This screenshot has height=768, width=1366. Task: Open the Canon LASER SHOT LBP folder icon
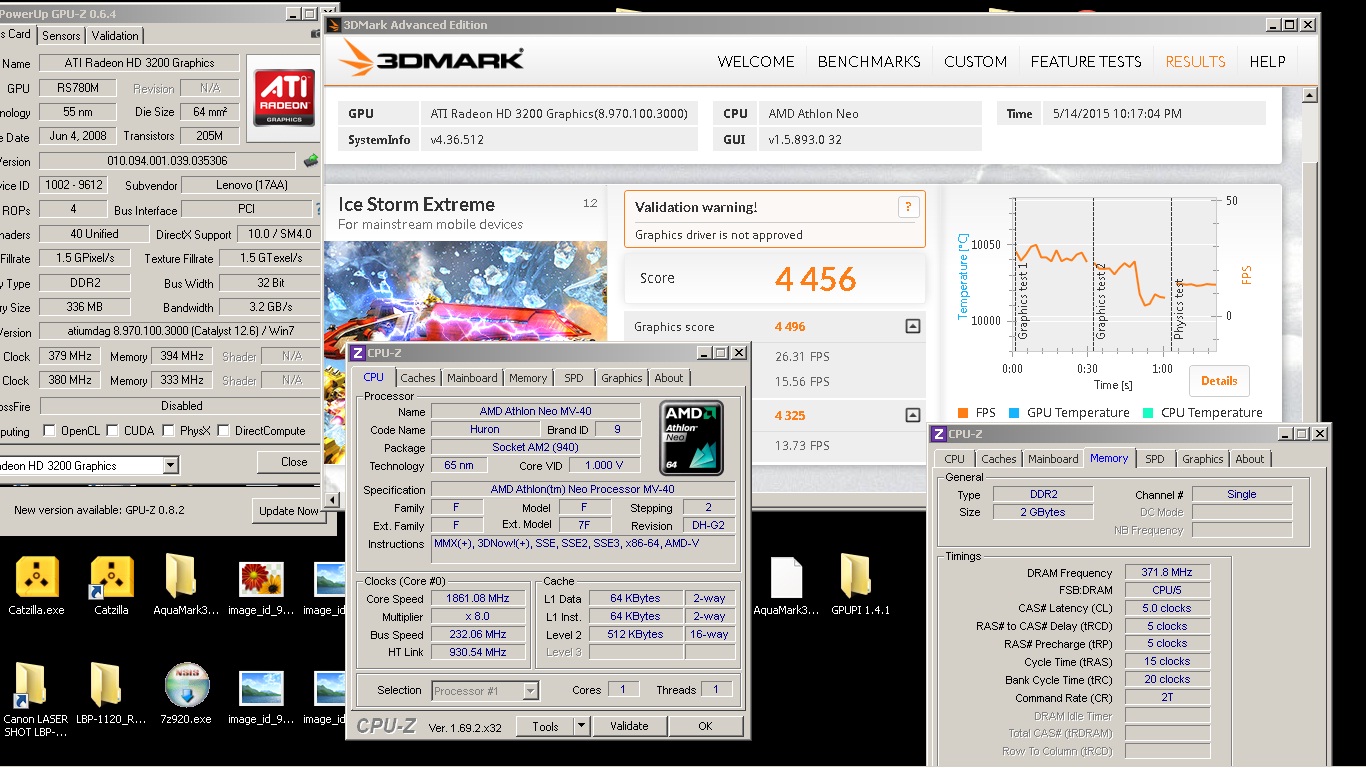(31, 685)
